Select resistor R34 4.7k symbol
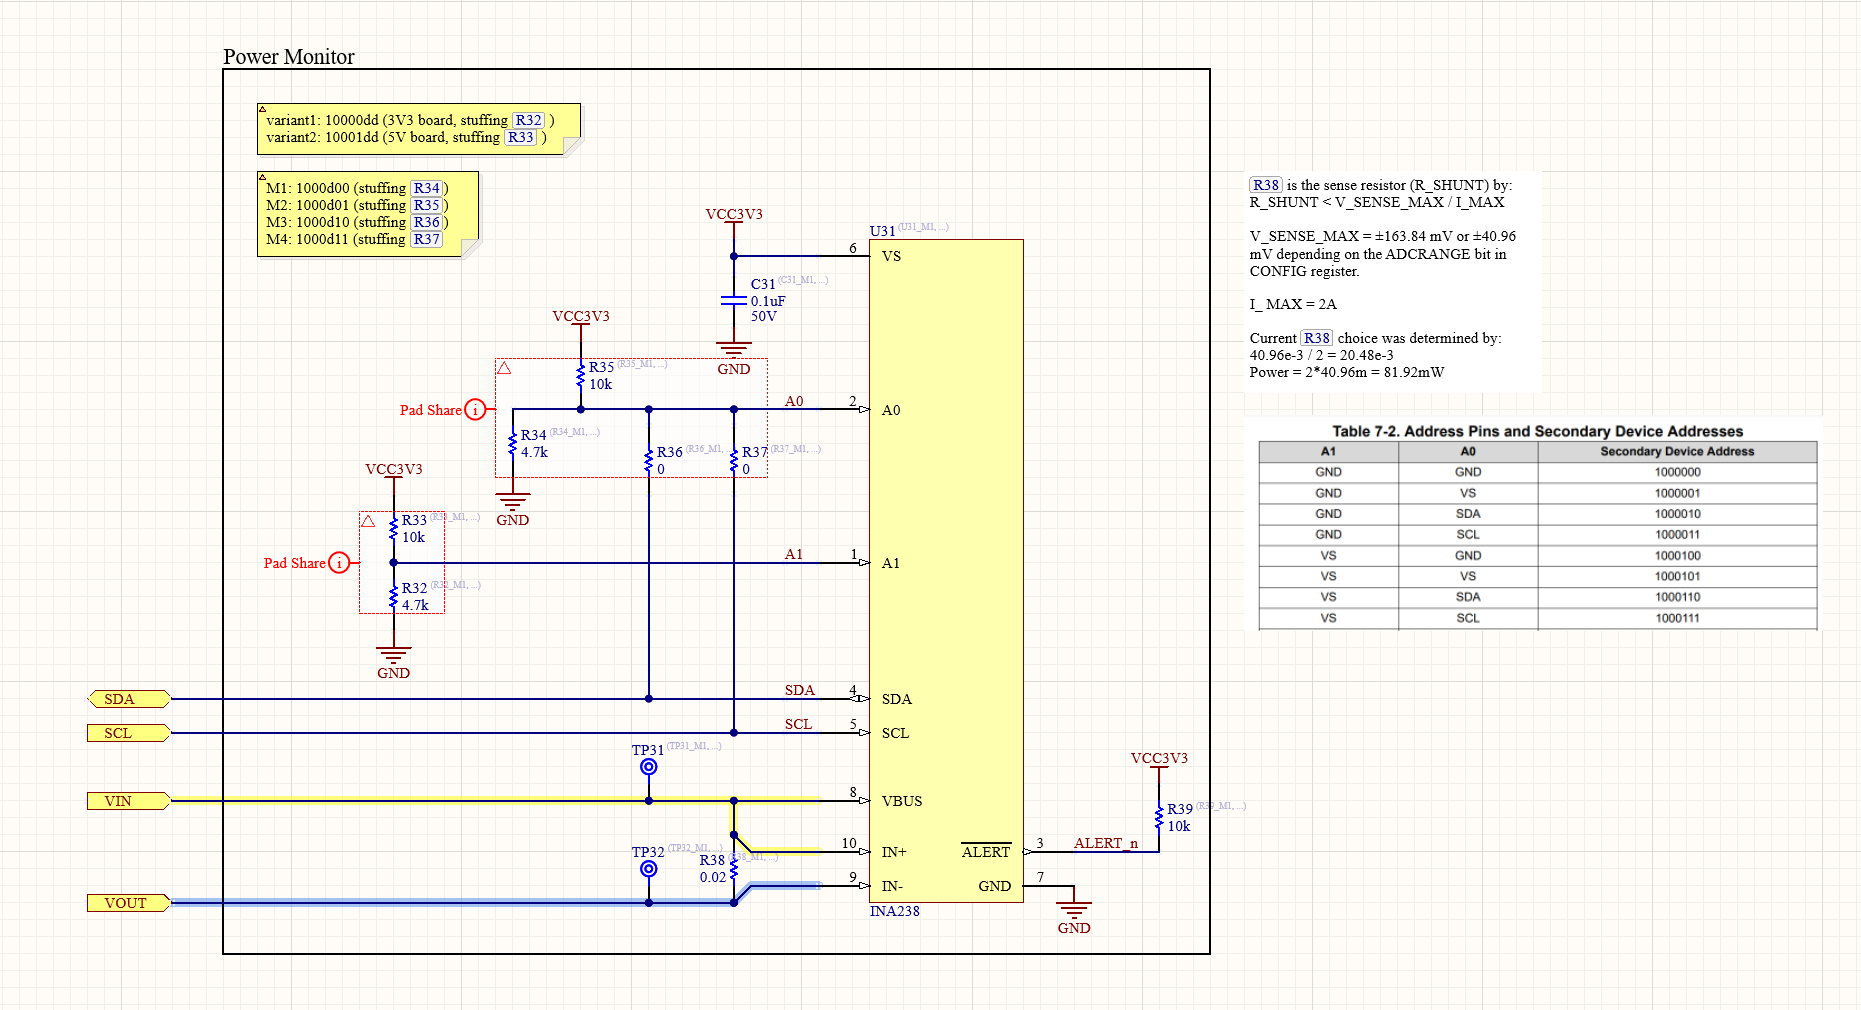 (513, 444)
